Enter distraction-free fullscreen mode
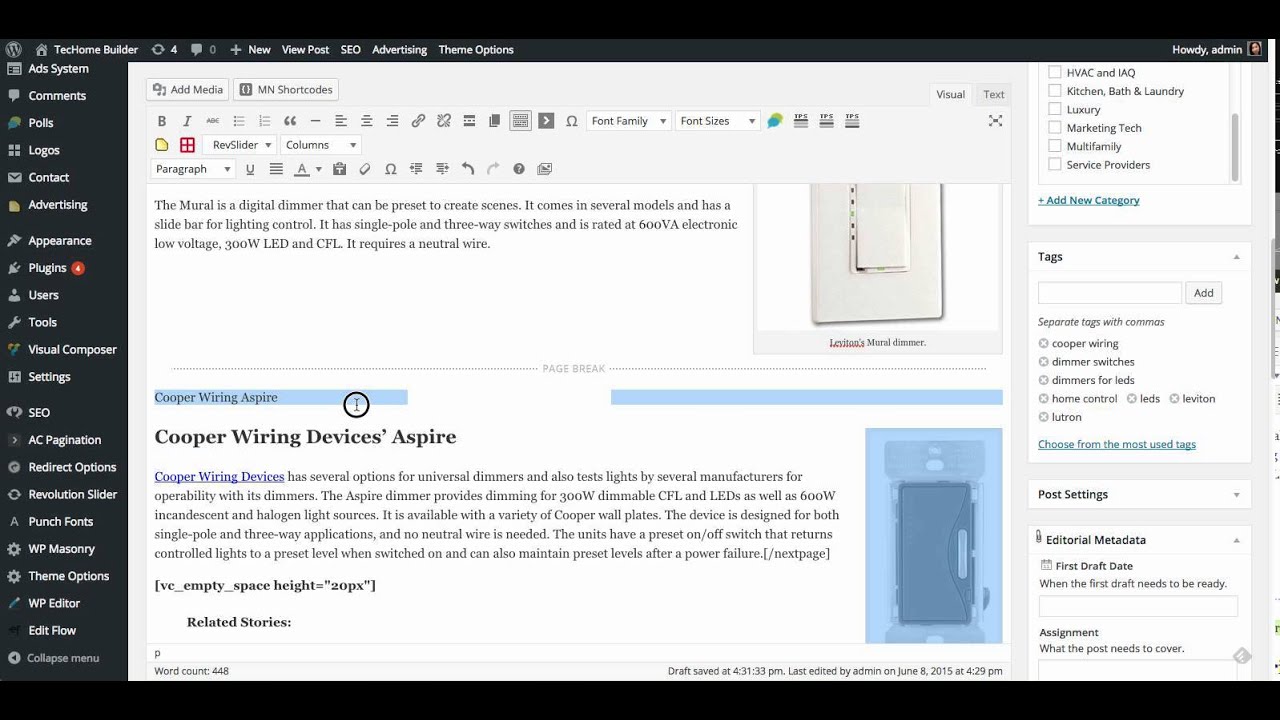Image resolution: width=1280 pixels, height=720 pixels. pyautogui.click(x=995, y=121)
